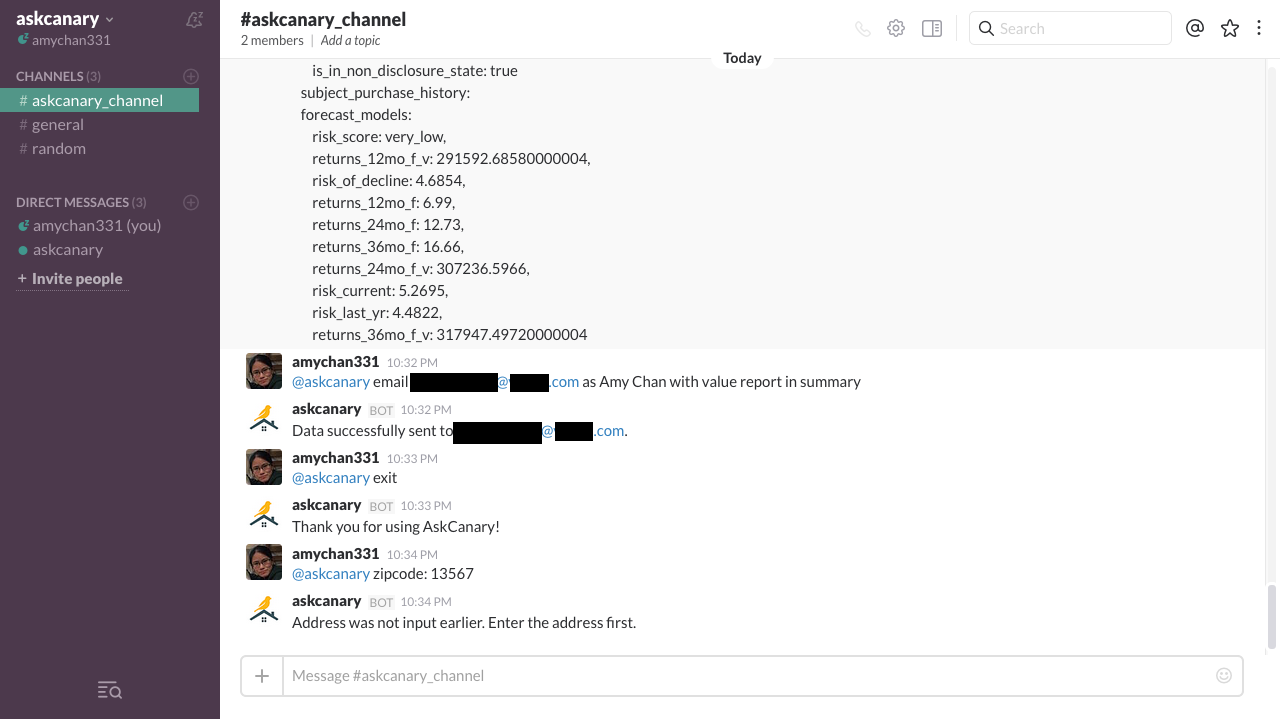Open the quick switcher icon in sidebar
The height and width of the screenshot is (719, 1280).
110,690
